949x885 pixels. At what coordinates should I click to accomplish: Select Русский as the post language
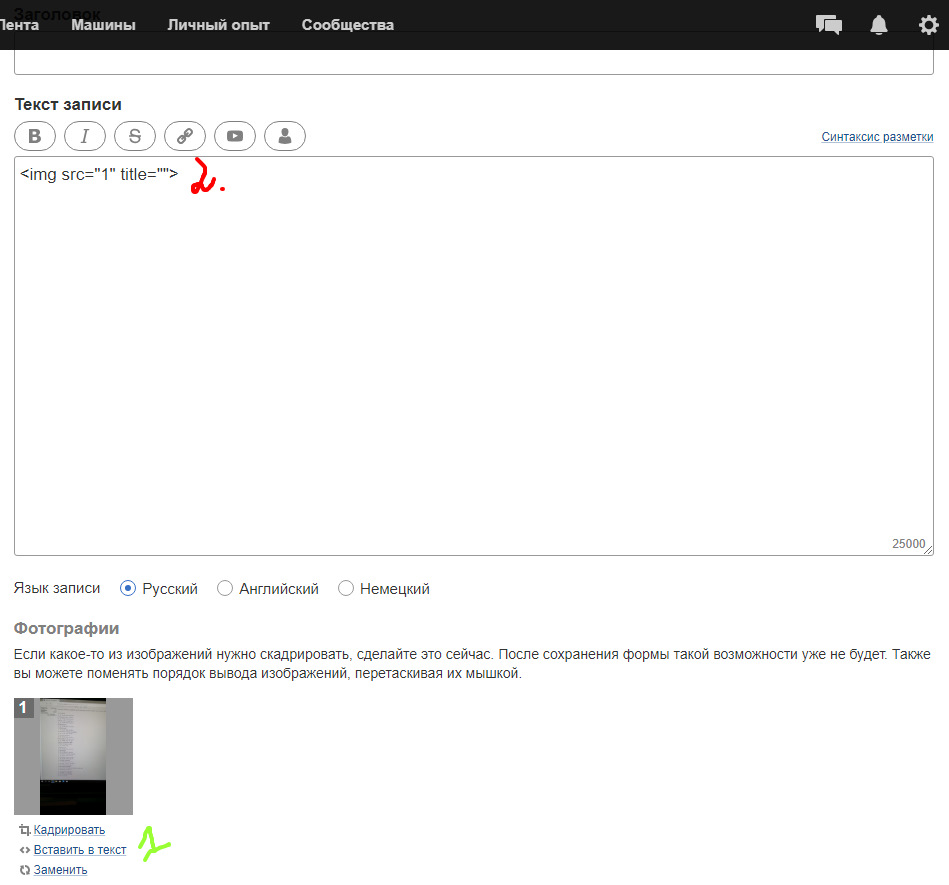128,589
